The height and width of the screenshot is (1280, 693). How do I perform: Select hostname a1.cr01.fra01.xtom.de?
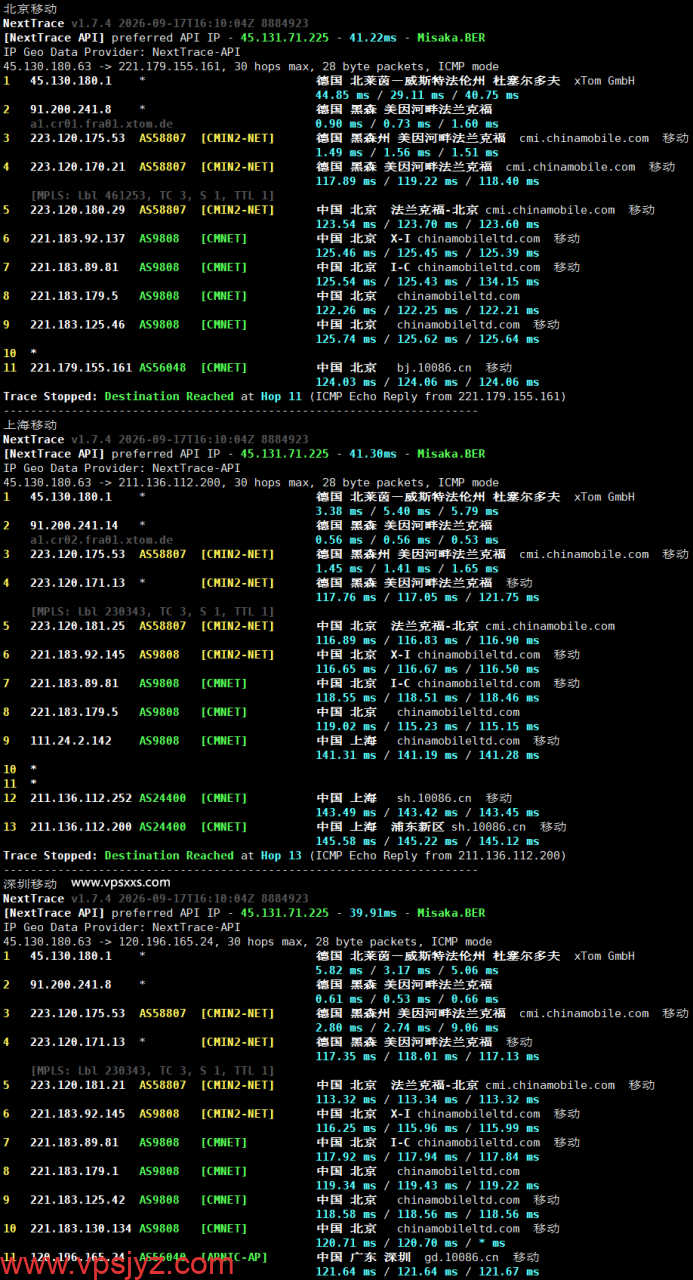pos(101,123)
